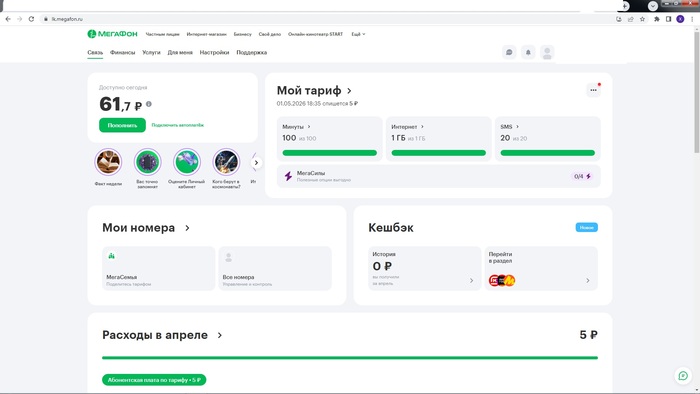Open the chat messages icon in header
Screen dimensions: 700x394
509,52
